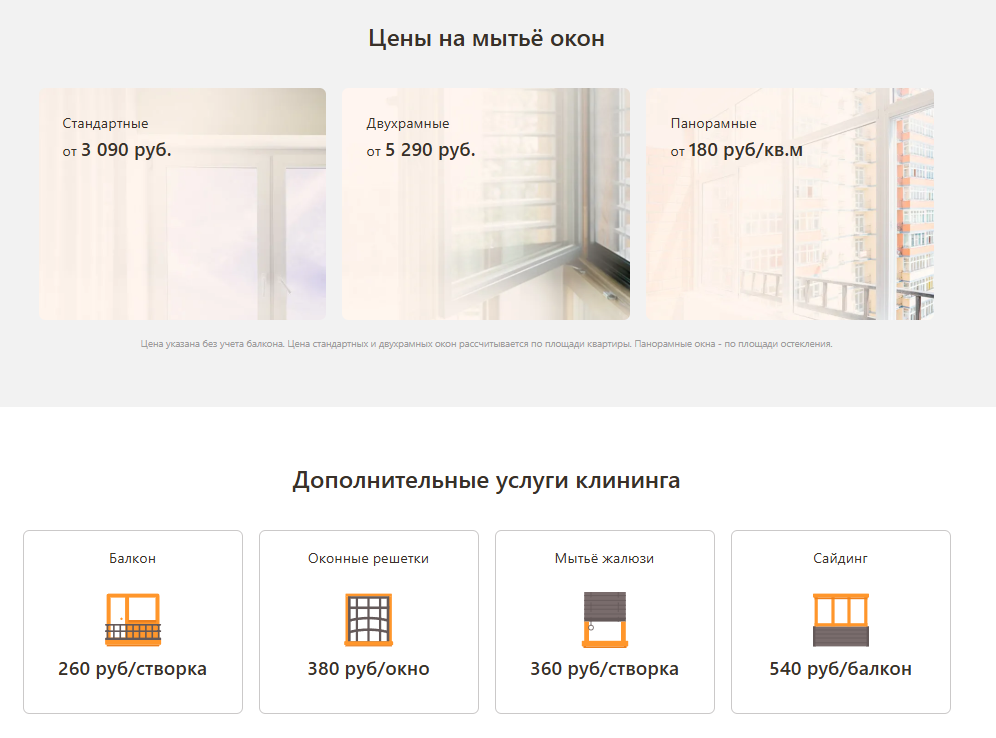996x738 pixels.
Task: Click the от 3 090 руб. price text
Action: tap(117, 150)
